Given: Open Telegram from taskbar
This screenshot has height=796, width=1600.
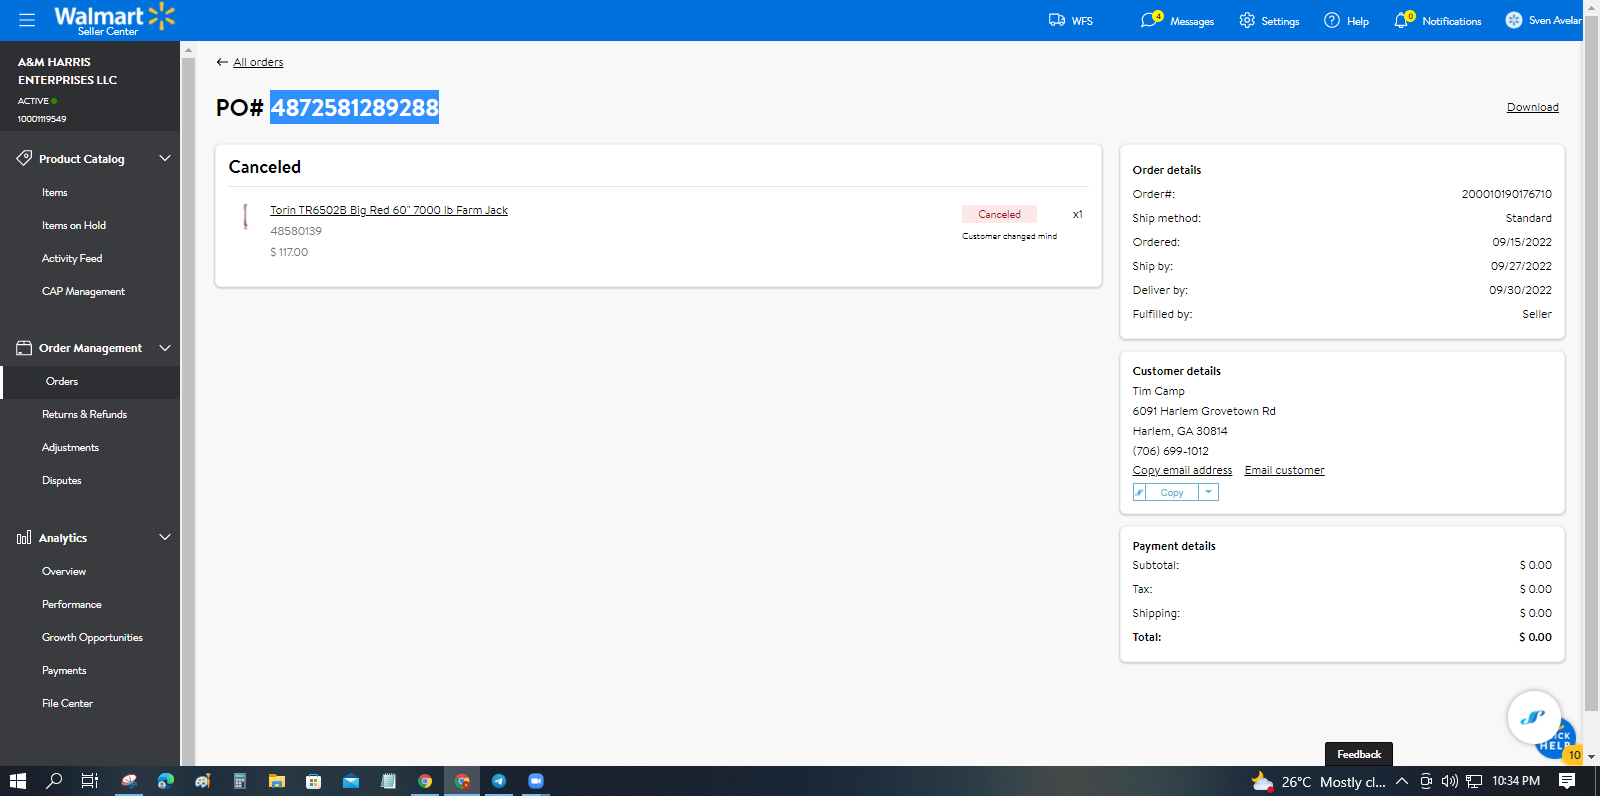Looking at the screenshot, I should click(x=499, y=781).
